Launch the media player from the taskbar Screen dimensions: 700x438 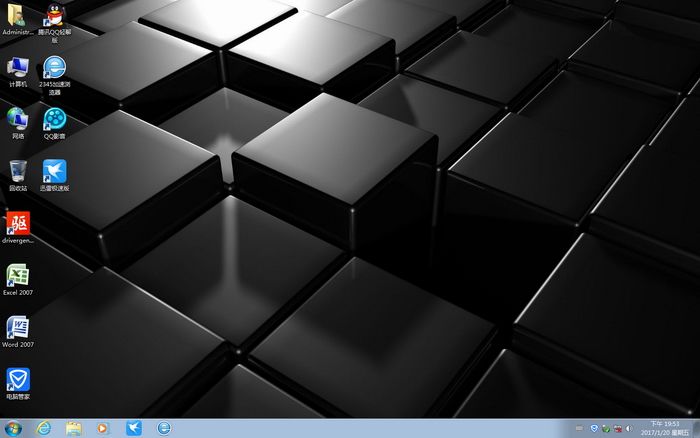click(x=103, y=428)
